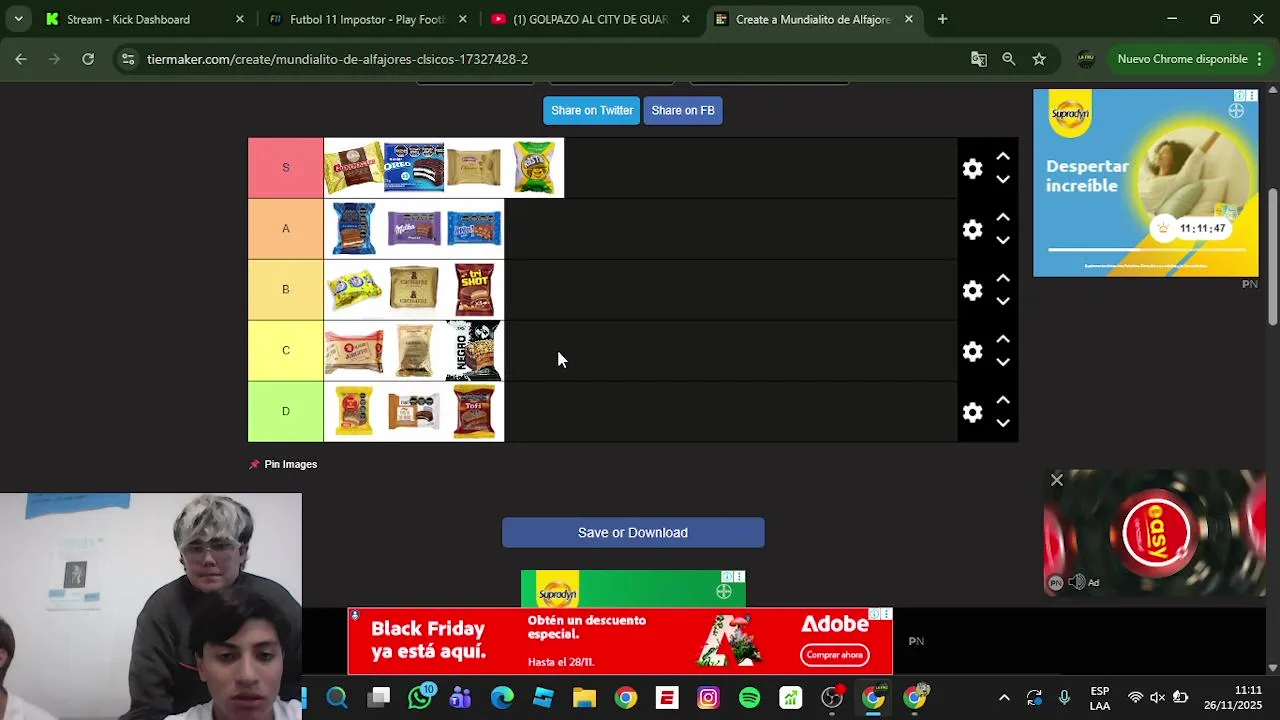1280x720 pixels.
Task: Open Spotify from taskbar
Action: tap(749, 698)
